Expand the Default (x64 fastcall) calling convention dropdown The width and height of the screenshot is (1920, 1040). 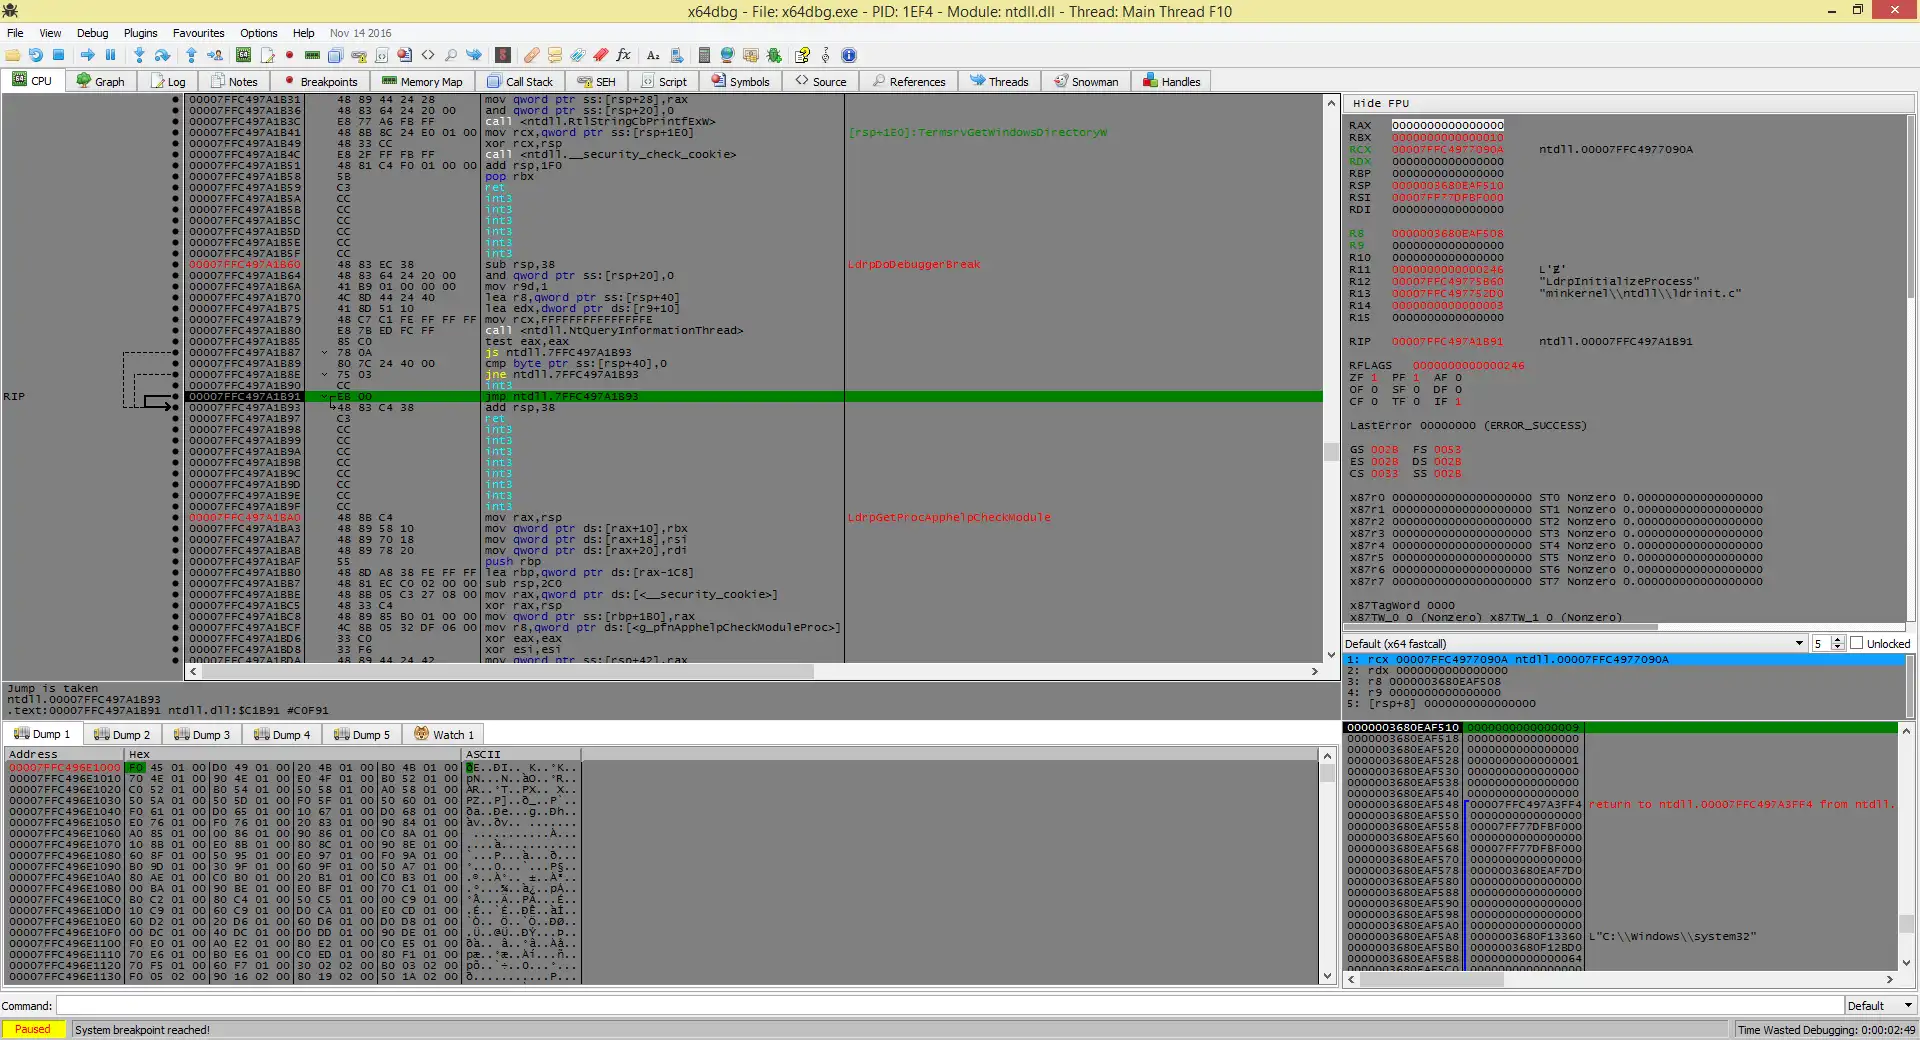(1799, 643)
